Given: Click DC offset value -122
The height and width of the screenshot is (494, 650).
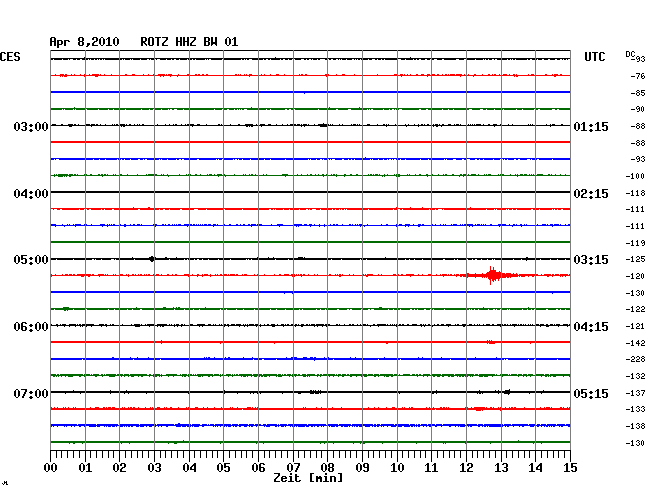Looking at the screenshot, I should tap(635, 310).
